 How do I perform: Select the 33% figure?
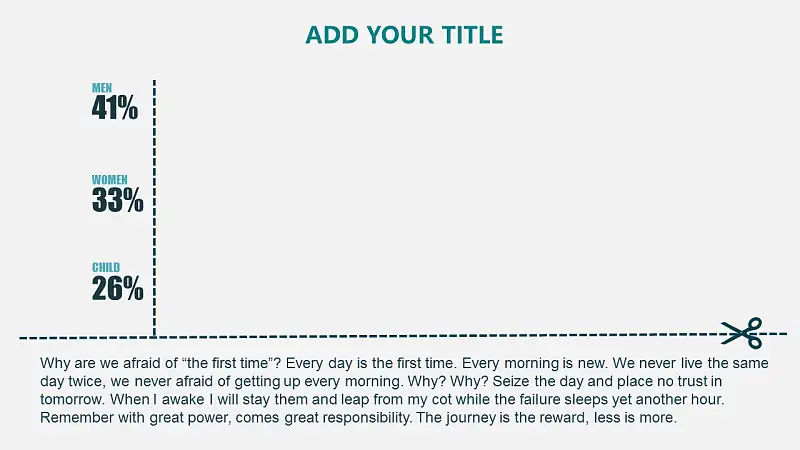click(x=117, y=199)
